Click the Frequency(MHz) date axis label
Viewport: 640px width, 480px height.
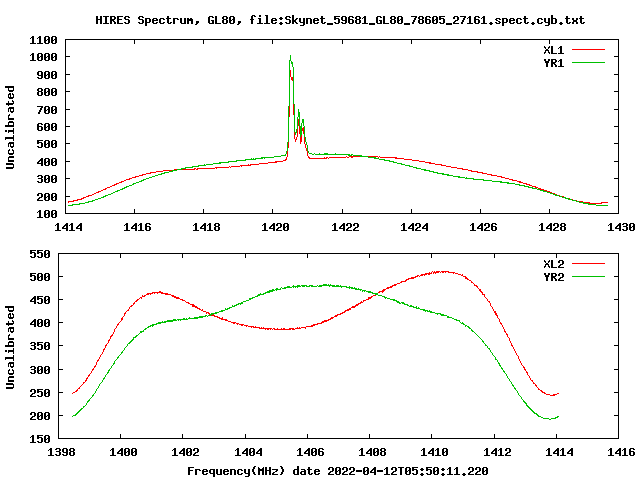tap(338, 471)
